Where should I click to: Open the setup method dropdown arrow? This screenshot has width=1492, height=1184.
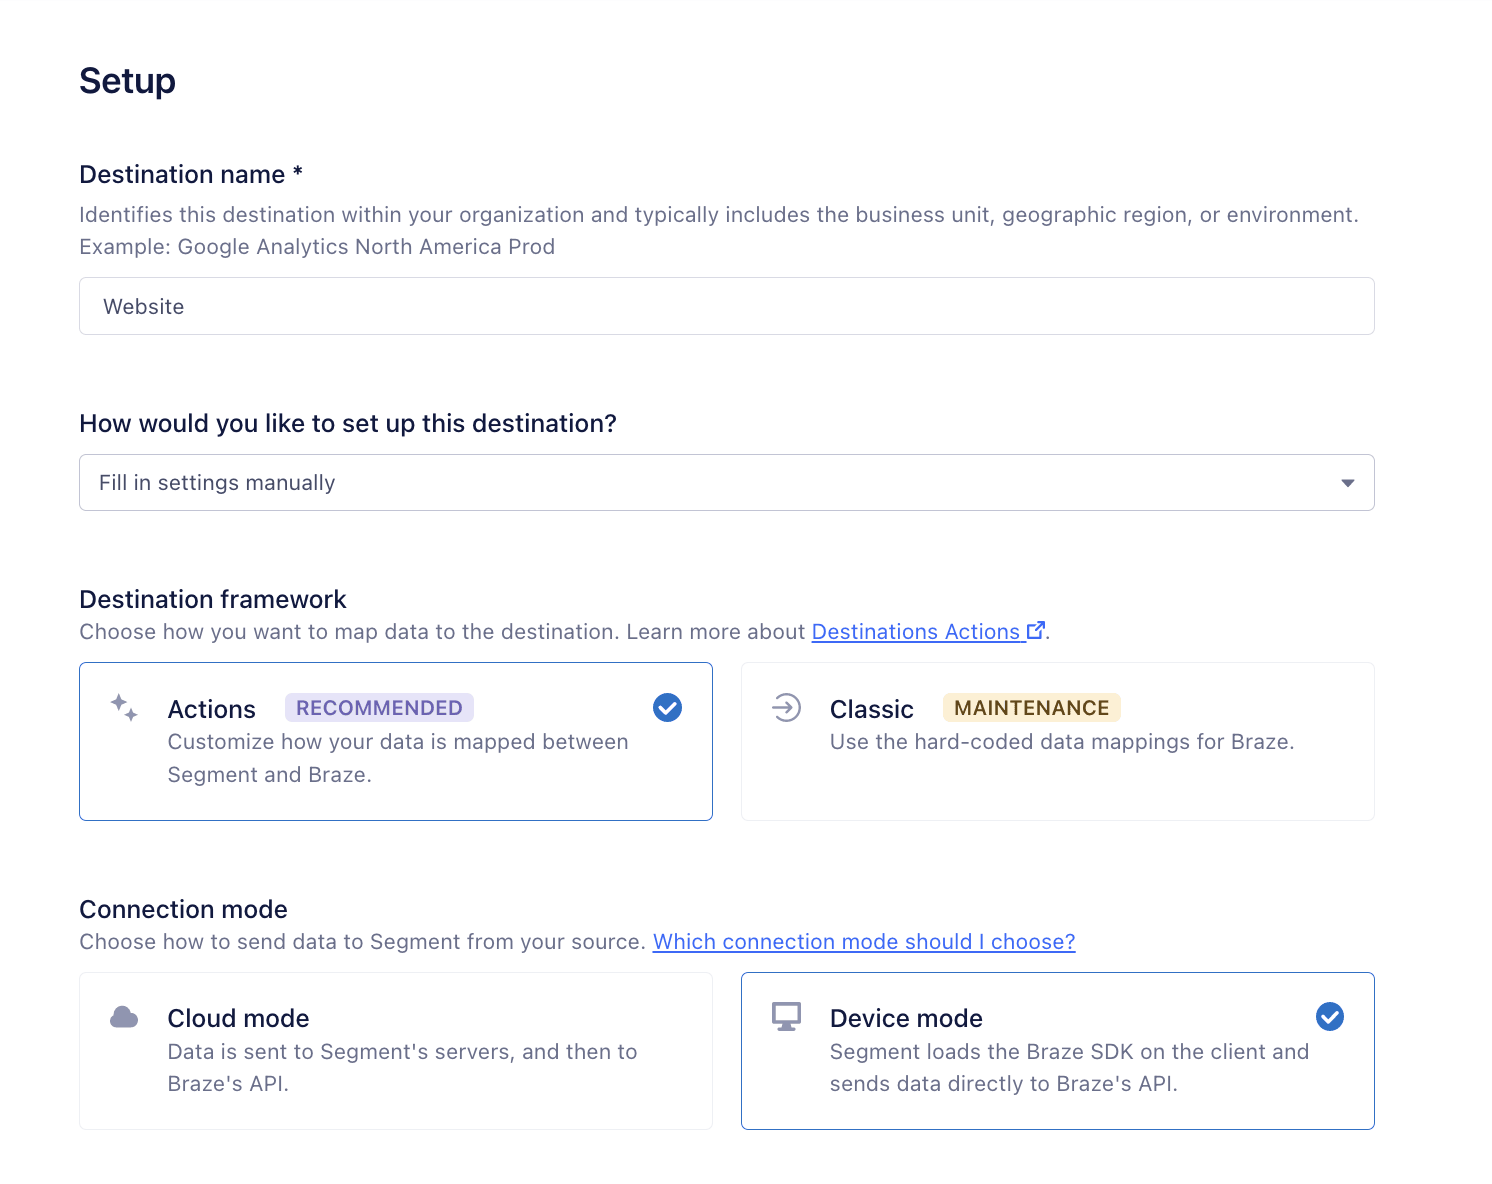[1347, 483]
